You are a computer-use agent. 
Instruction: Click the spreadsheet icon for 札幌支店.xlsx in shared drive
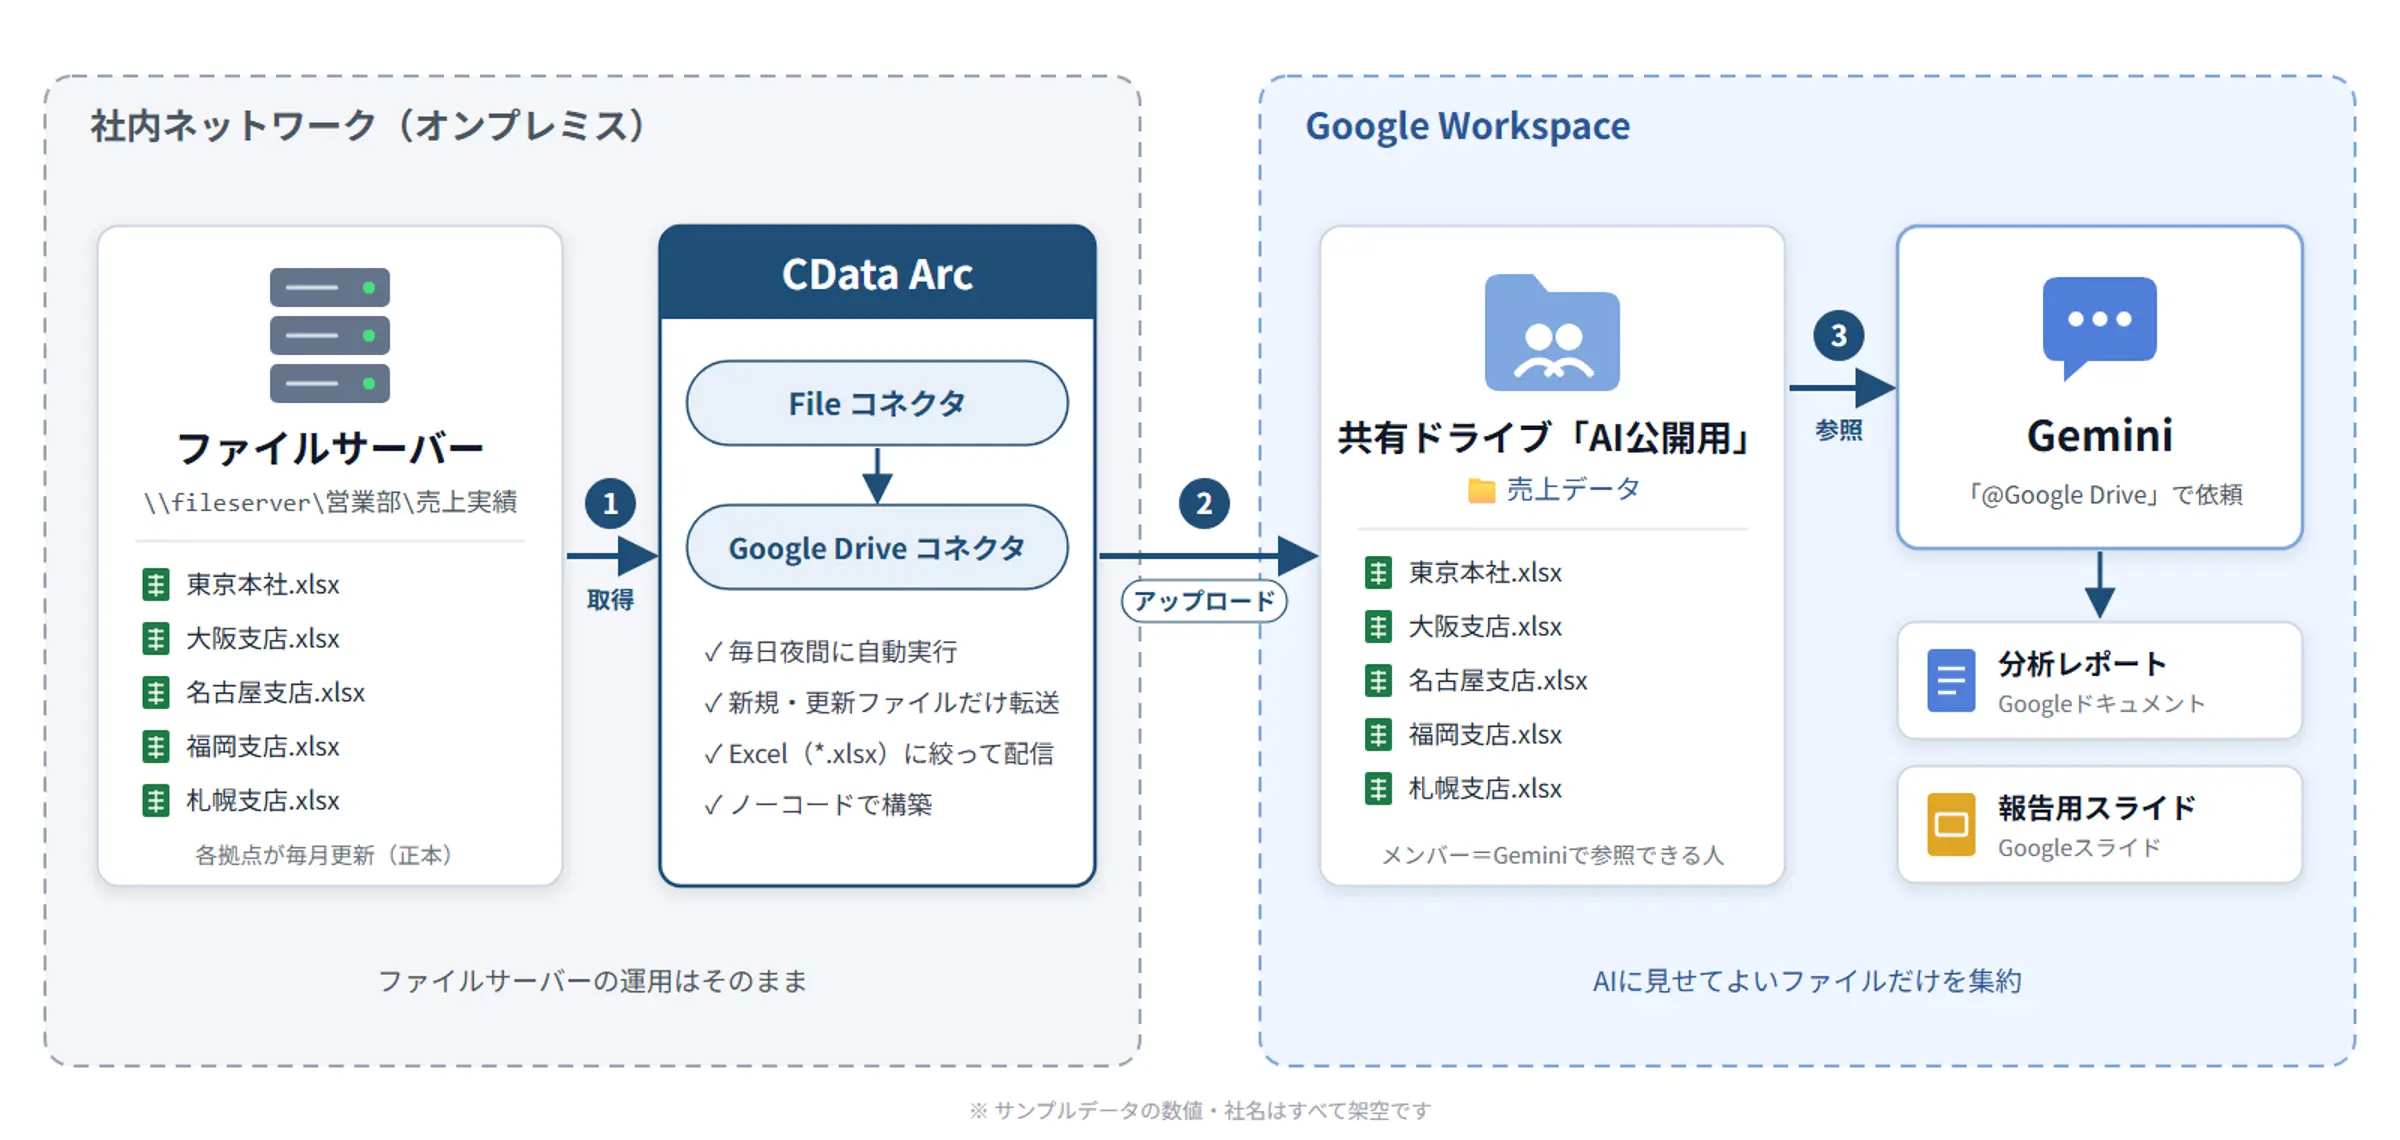[x=1378, y=788]
